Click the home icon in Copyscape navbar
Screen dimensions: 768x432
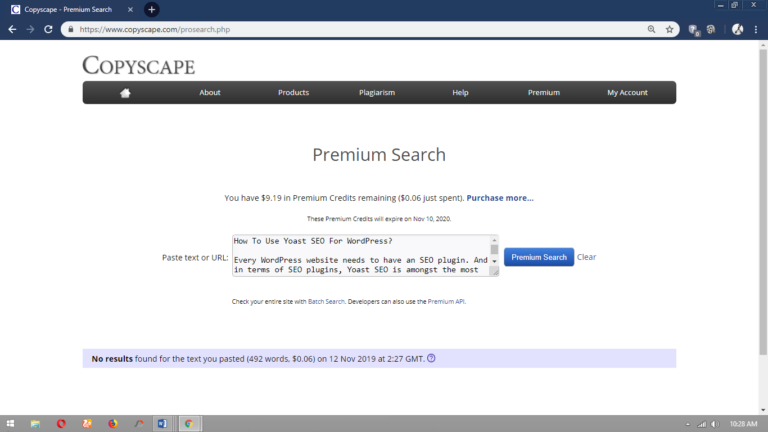pos(125,93)
